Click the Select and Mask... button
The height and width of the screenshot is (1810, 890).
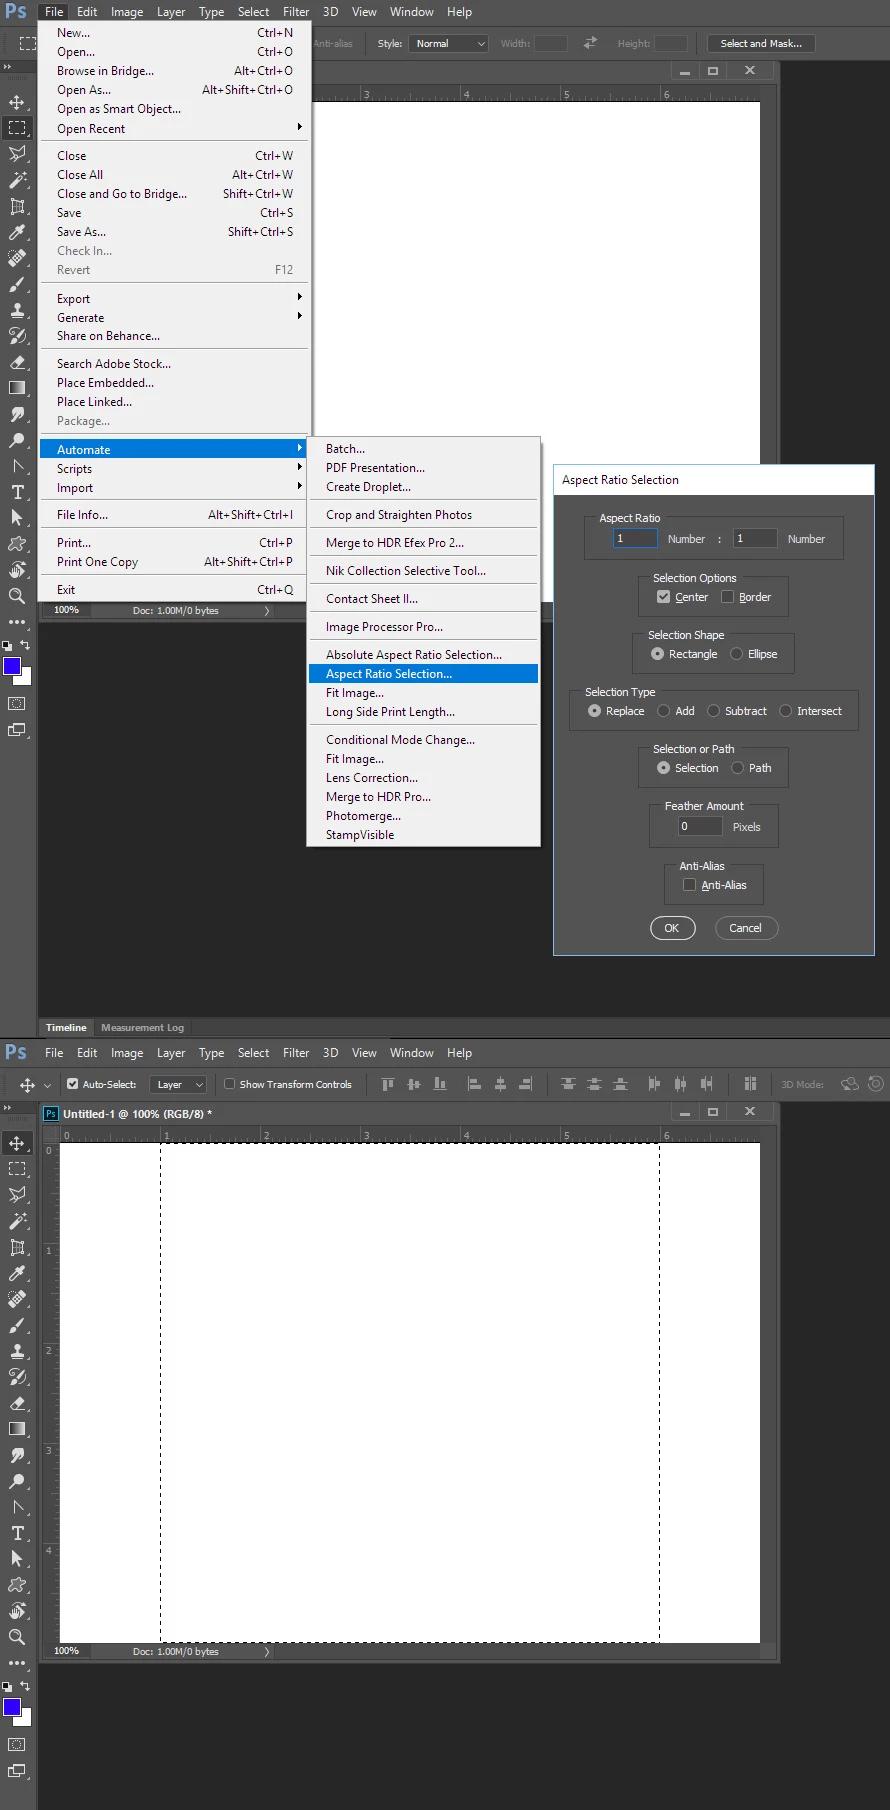pos(761,43)
